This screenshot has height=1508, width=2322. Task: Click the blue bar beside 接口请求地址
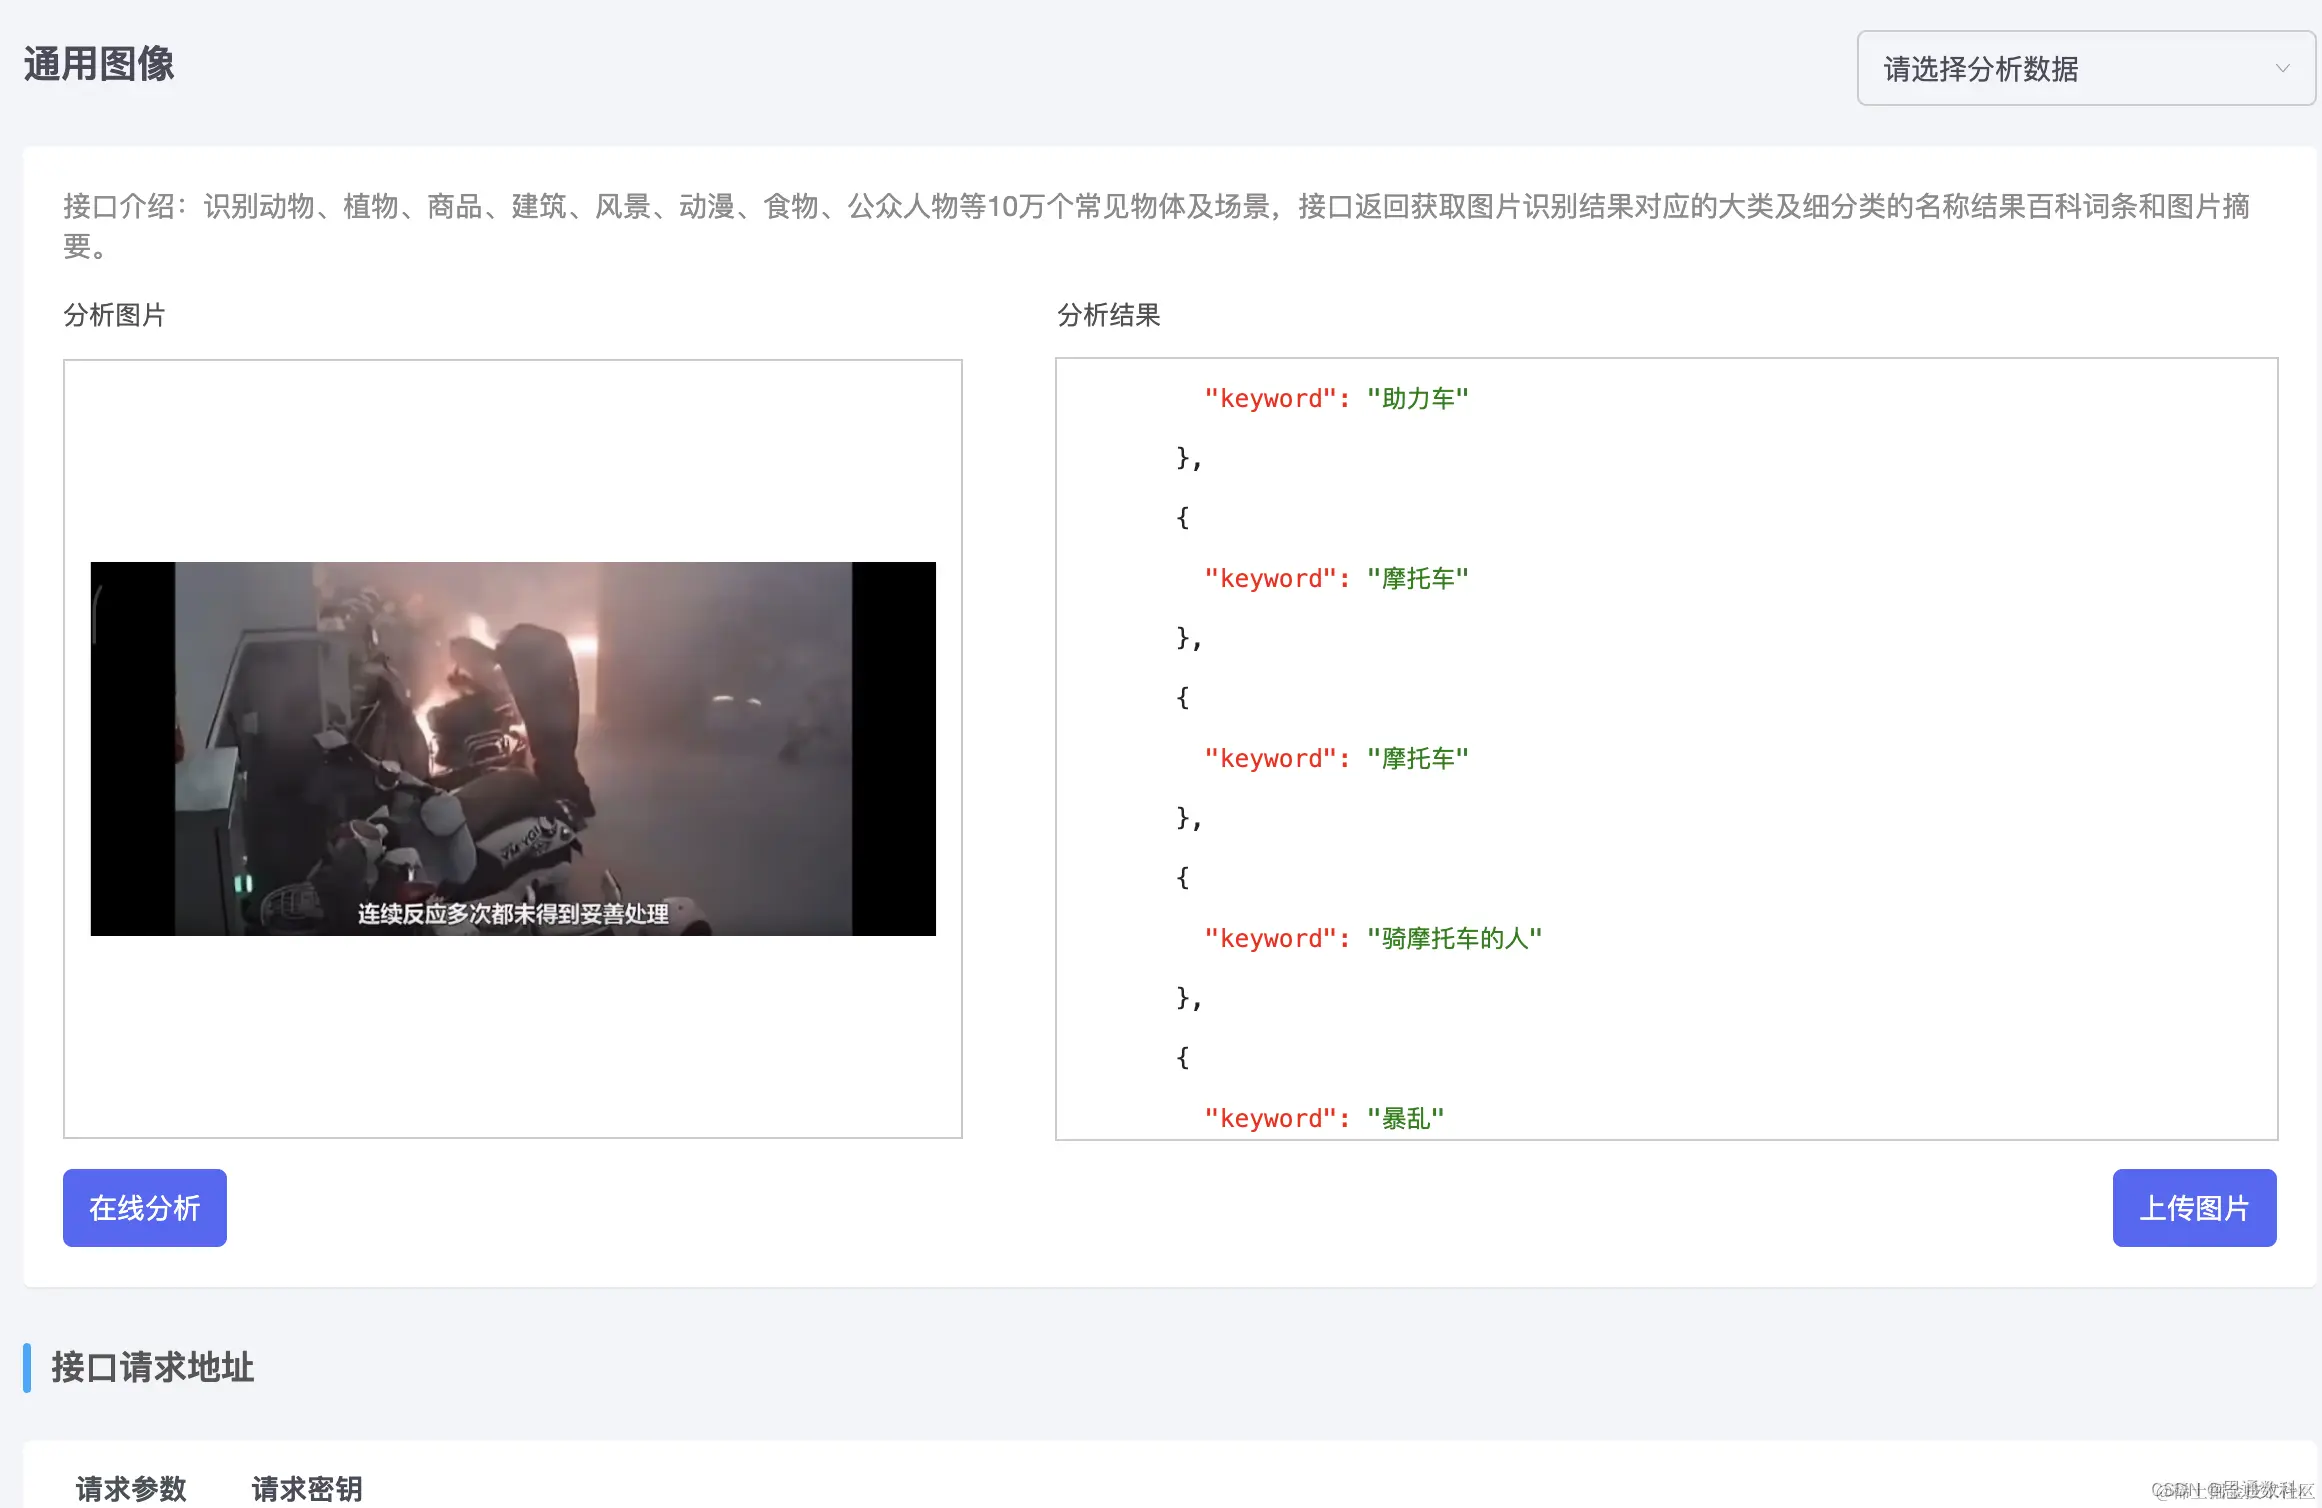click(x=27, y=1367)
